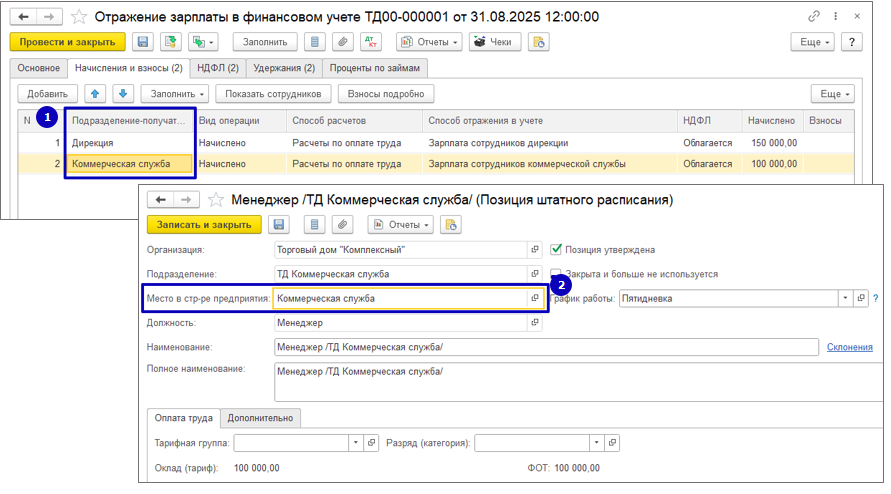Click the paperclip attachments icon in the salary document toolbar
The width and height of the screenshot is (891, 494).
[342, 42]
